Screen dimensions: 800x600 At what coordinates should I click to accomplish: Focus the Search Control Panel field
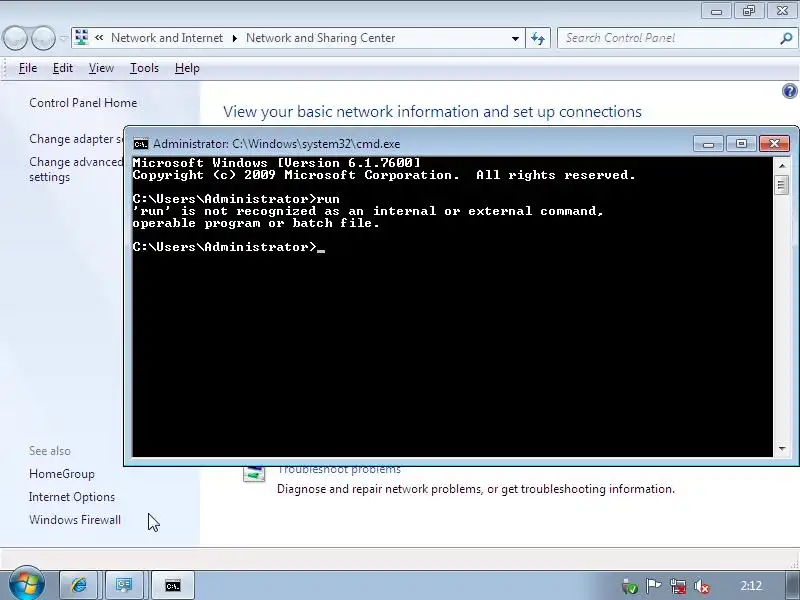click(667, 38)
